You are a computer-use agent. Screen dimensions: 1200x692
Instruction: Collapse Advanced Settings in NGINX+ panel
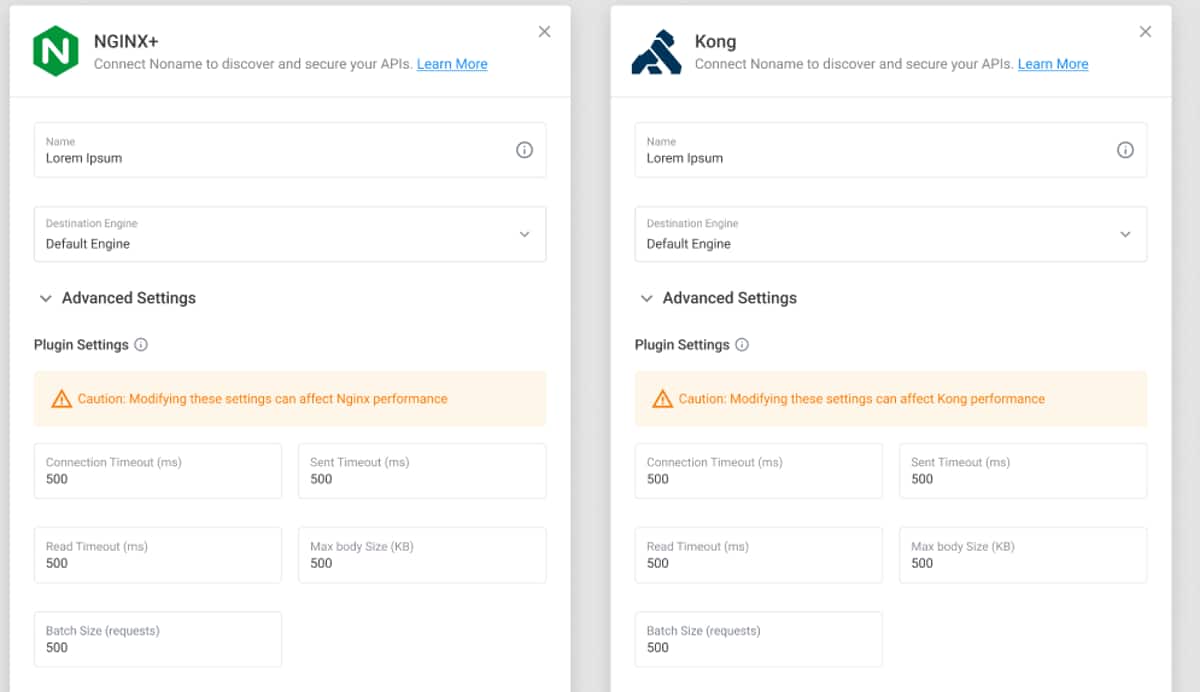coord(46,298)
